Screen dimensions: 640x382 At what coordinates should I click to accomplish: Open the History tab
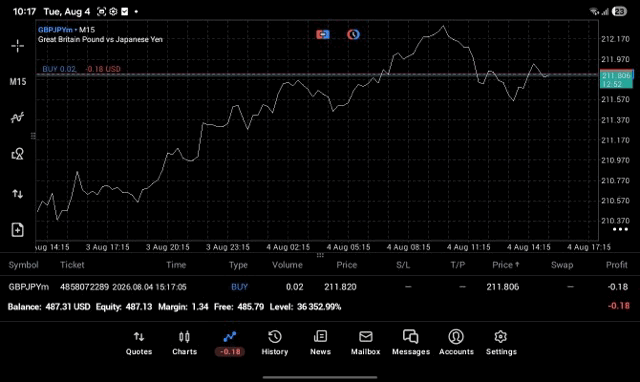tap(275, 343)
